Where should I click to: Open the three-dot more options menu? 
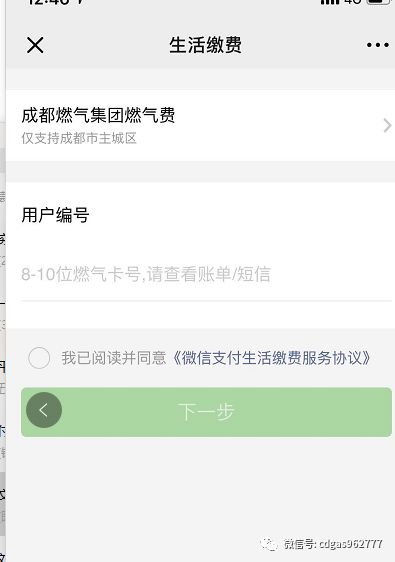pyautogui.click(x=377, y=45)
